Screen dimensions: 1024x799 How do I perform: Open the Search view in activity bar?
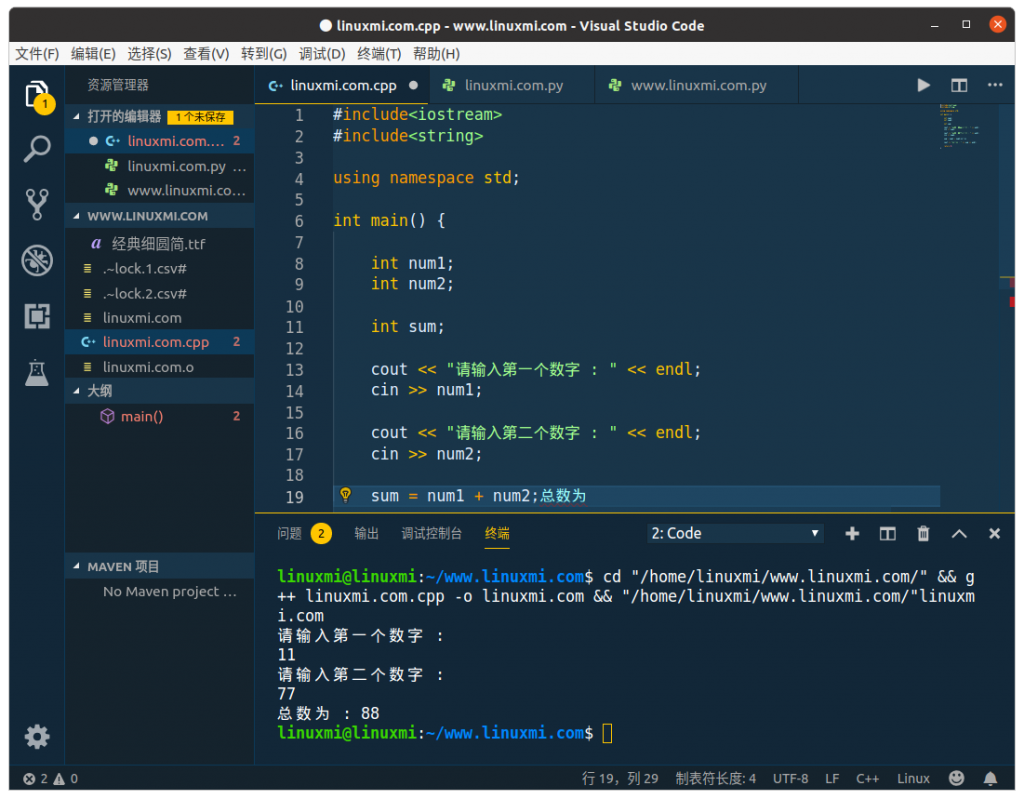(x=37, y=149)
